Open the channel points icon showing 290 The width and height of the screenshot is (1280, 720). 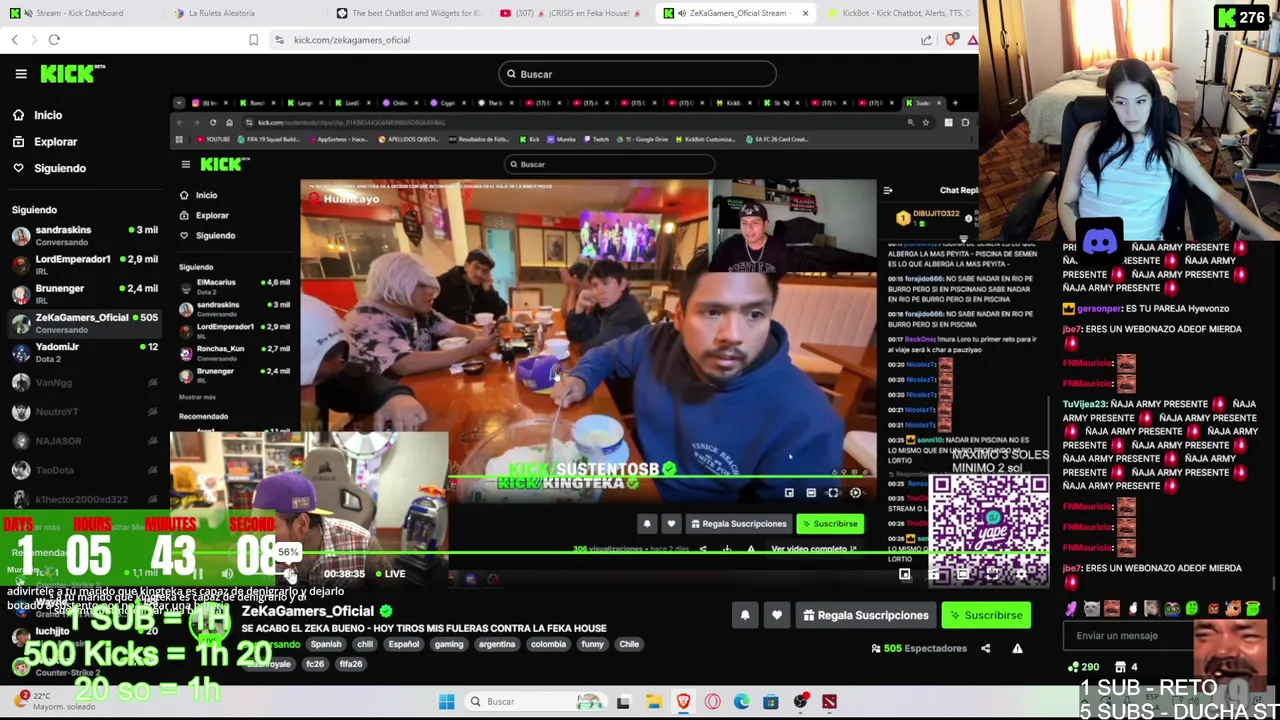[x=1084, y=667]
